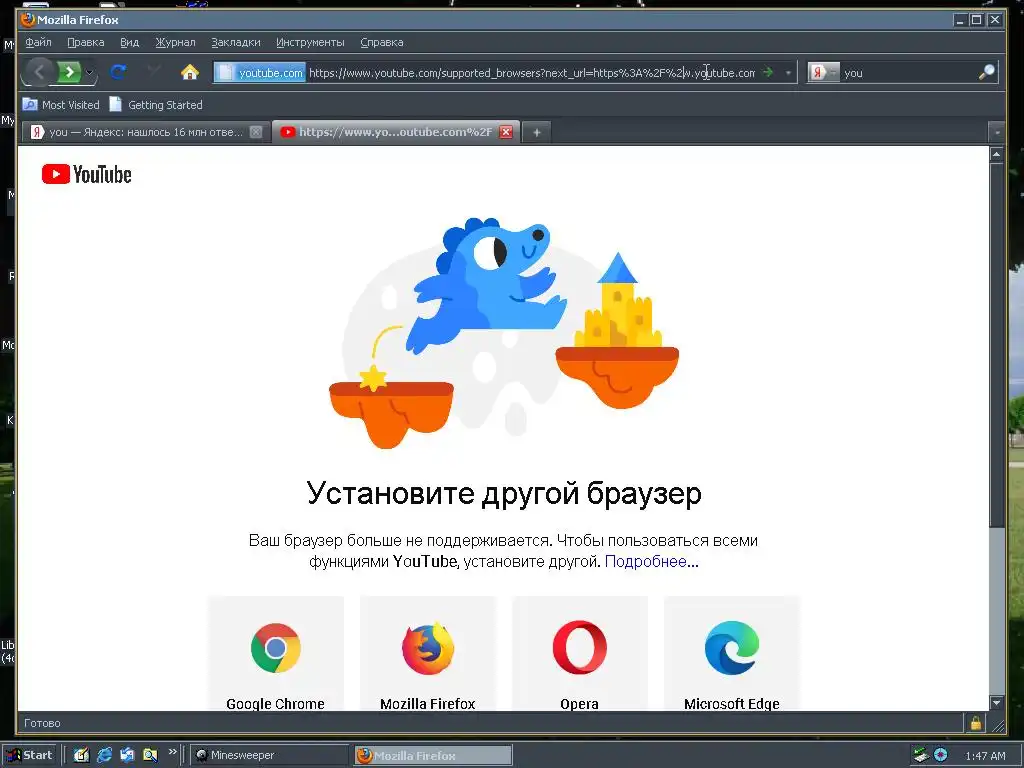Image resolution: width=1024 pixels, height=768 pixels.
Task: Open the Вид menu
Action: 129,42
